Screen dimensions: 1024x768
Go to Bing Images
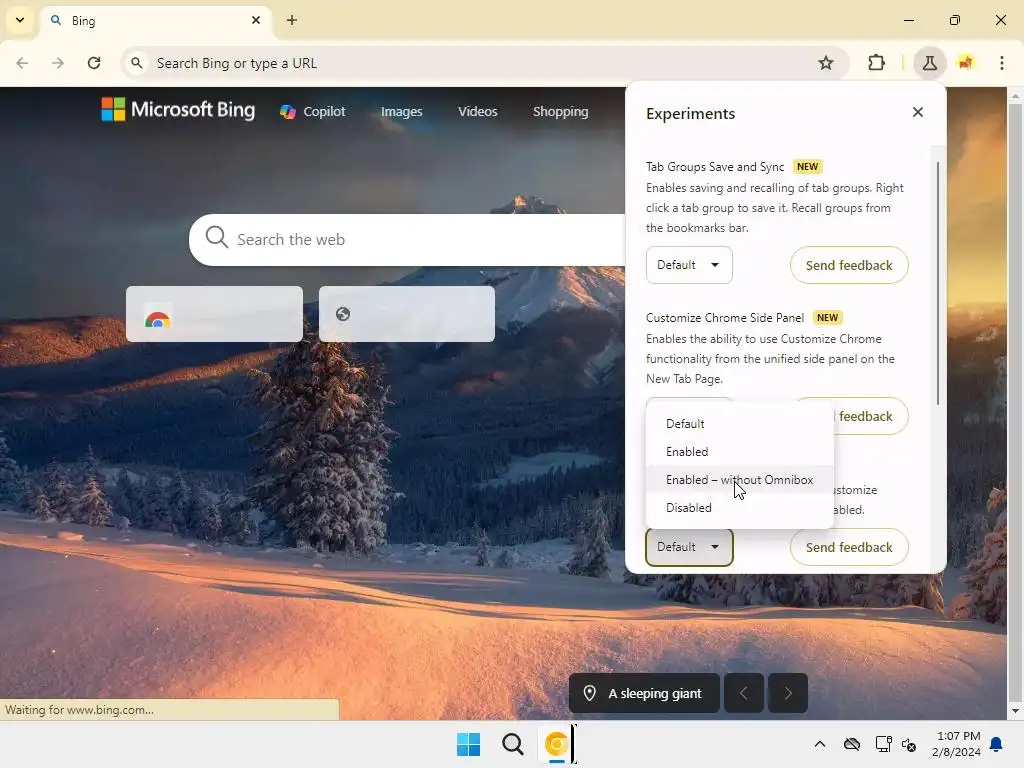click(402, 112)
